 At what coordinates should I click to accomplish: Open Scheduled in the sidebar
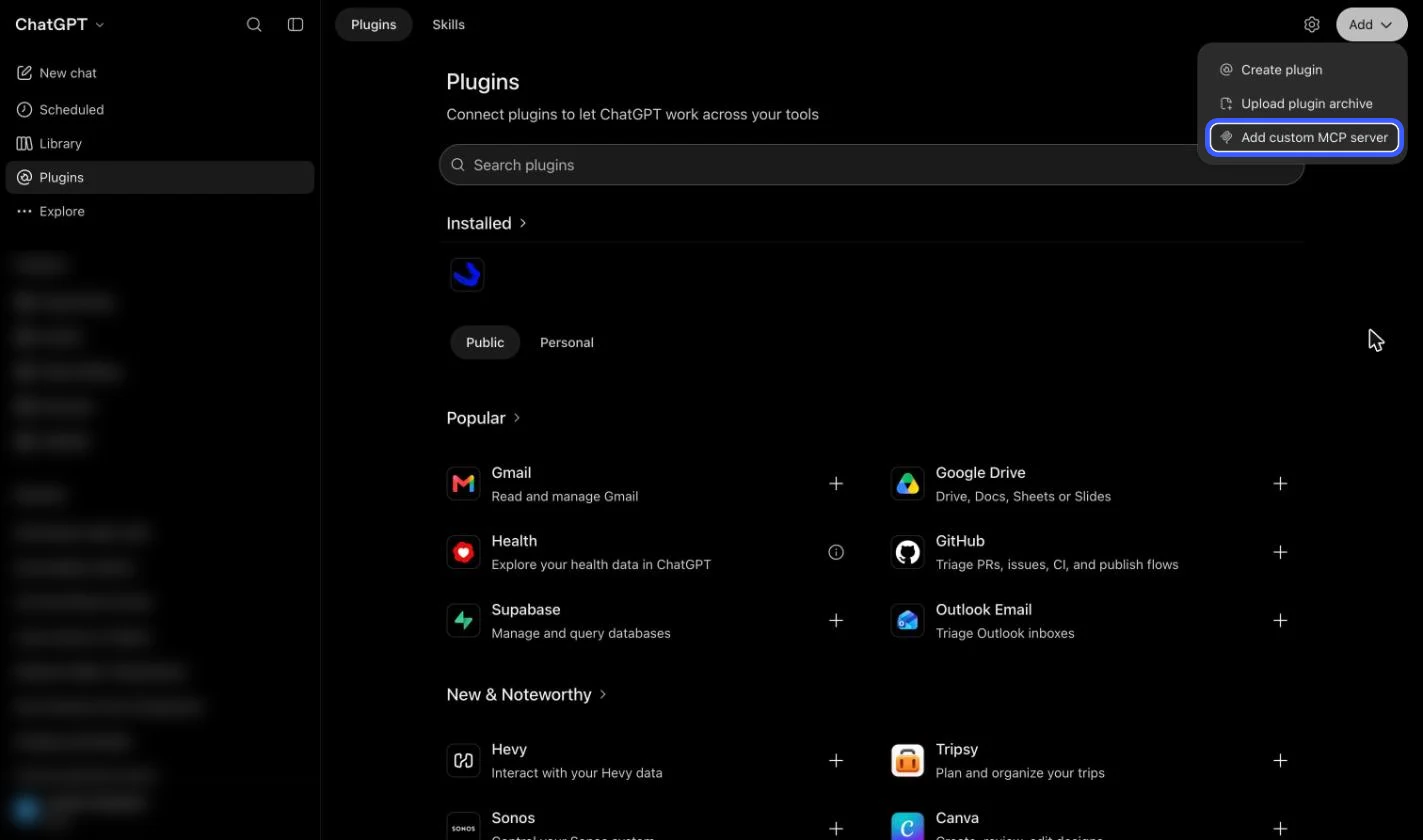coord(160,109)
